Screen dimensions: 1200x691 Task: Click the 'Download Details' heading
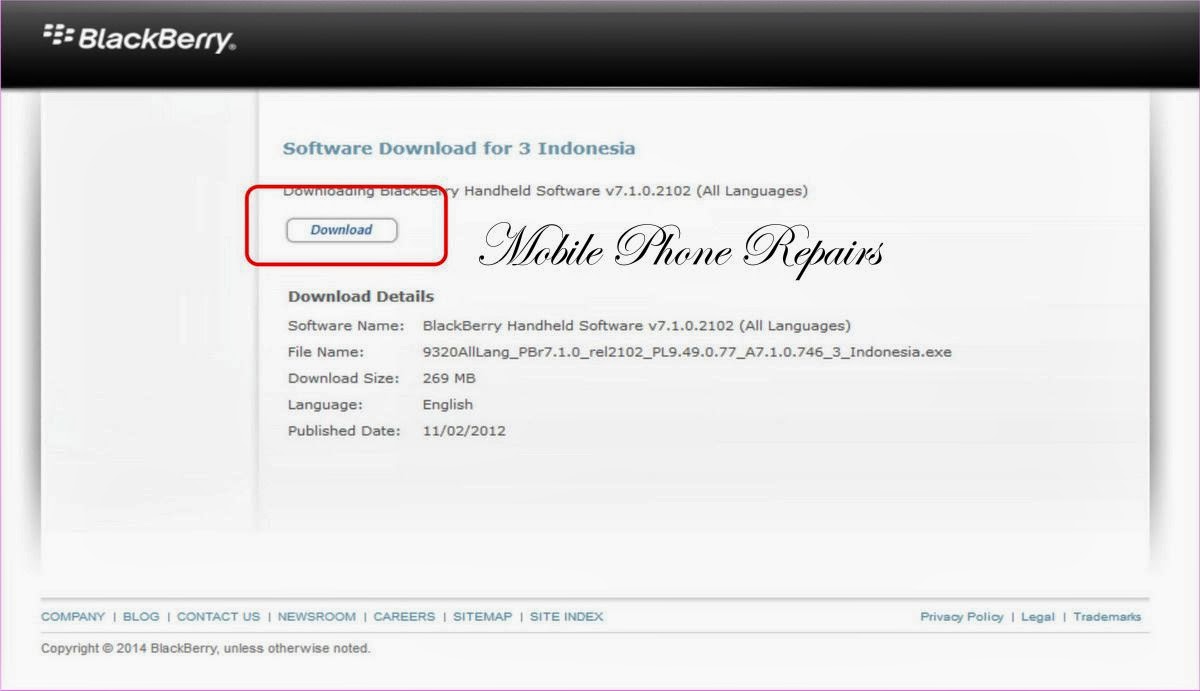pos(361,296)
